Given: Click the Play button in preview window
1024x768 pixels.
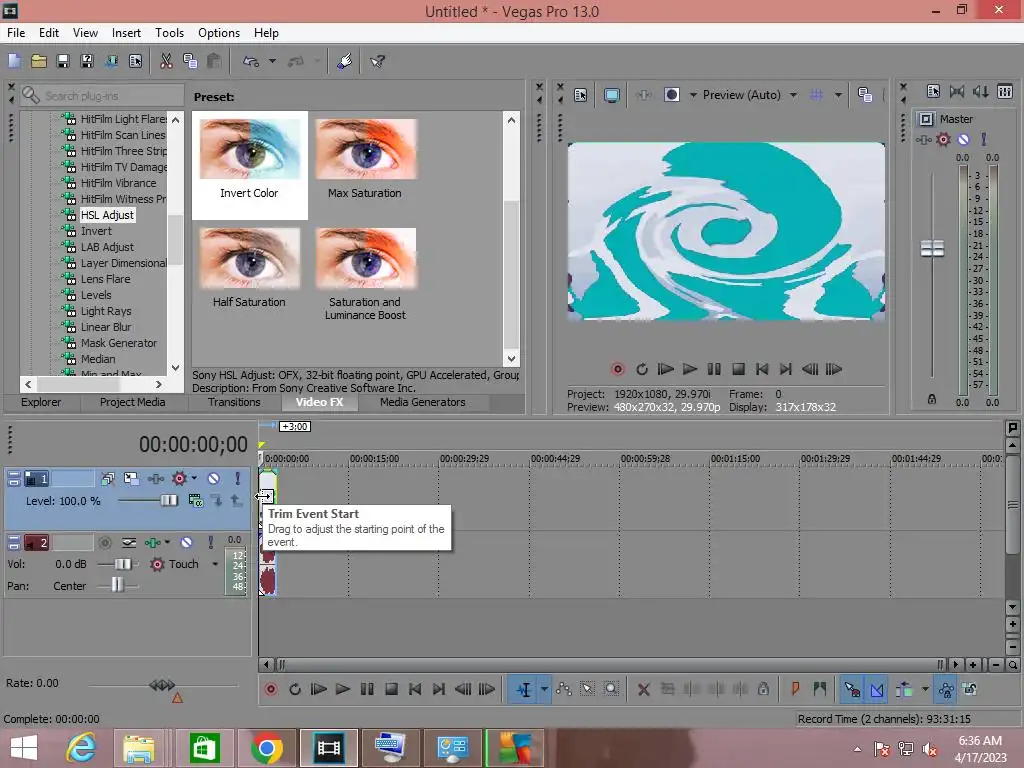Looking at the screenshot, I should point(690,369).
